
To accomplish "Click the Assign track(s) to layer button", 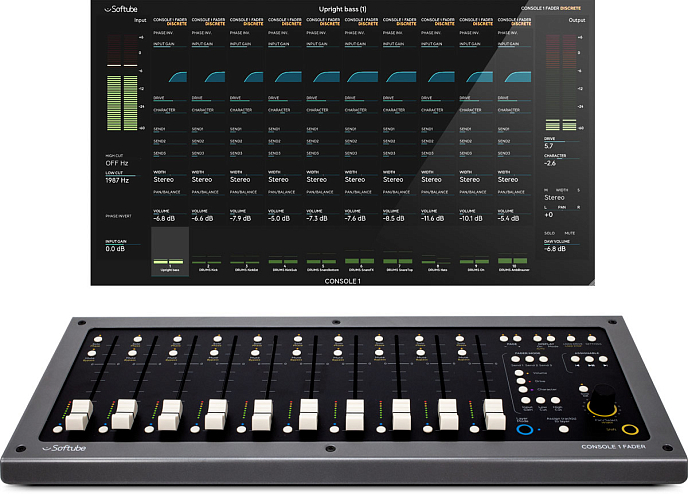I will pos(563,429).
